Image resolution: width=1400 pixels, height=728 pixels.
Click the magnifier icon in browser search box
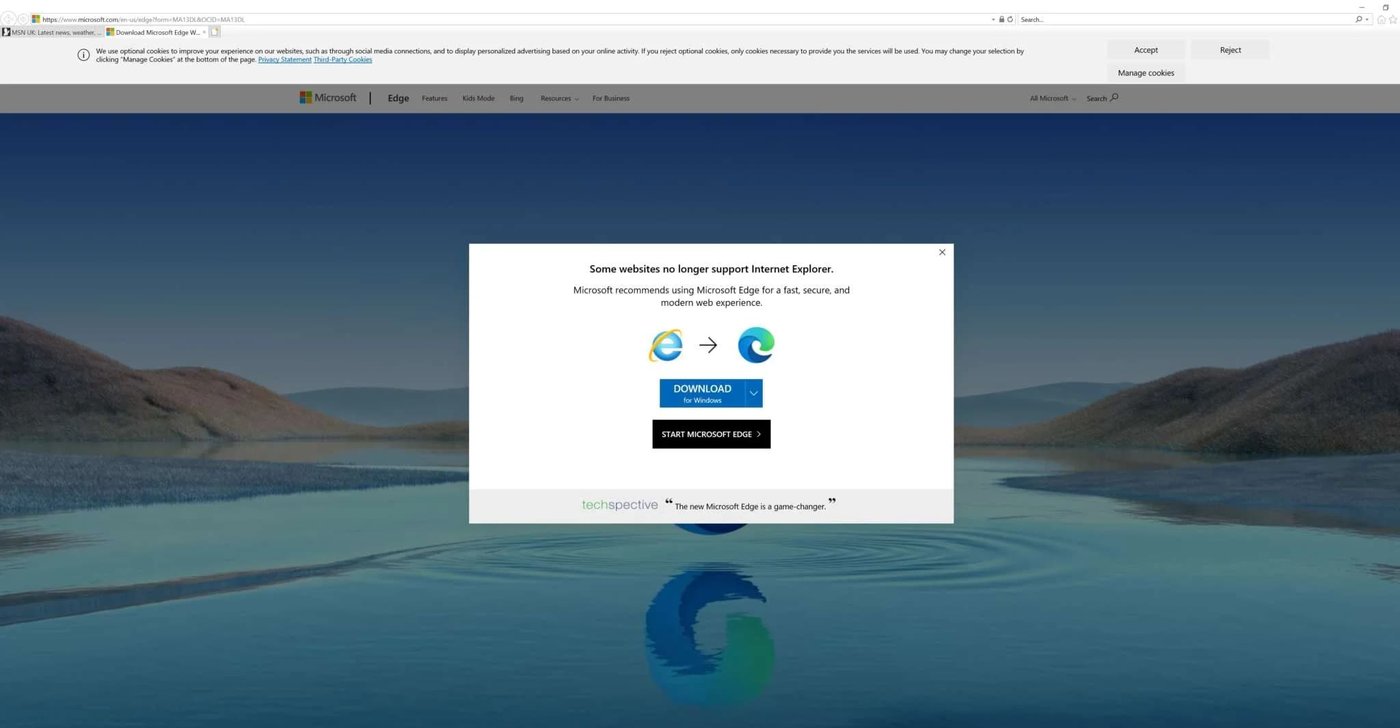coord(1359,19)
